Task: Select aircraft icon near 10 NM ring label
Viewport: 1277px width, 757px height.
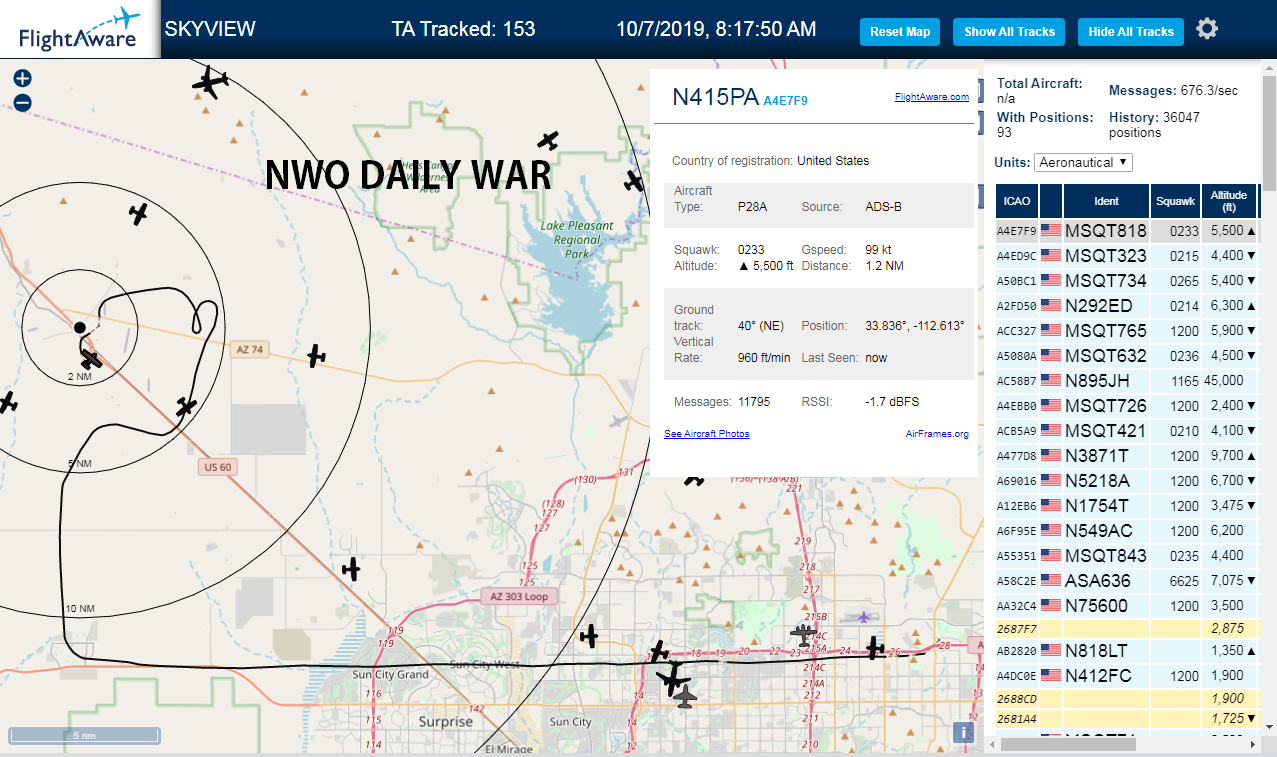Action: coord(351,569)
